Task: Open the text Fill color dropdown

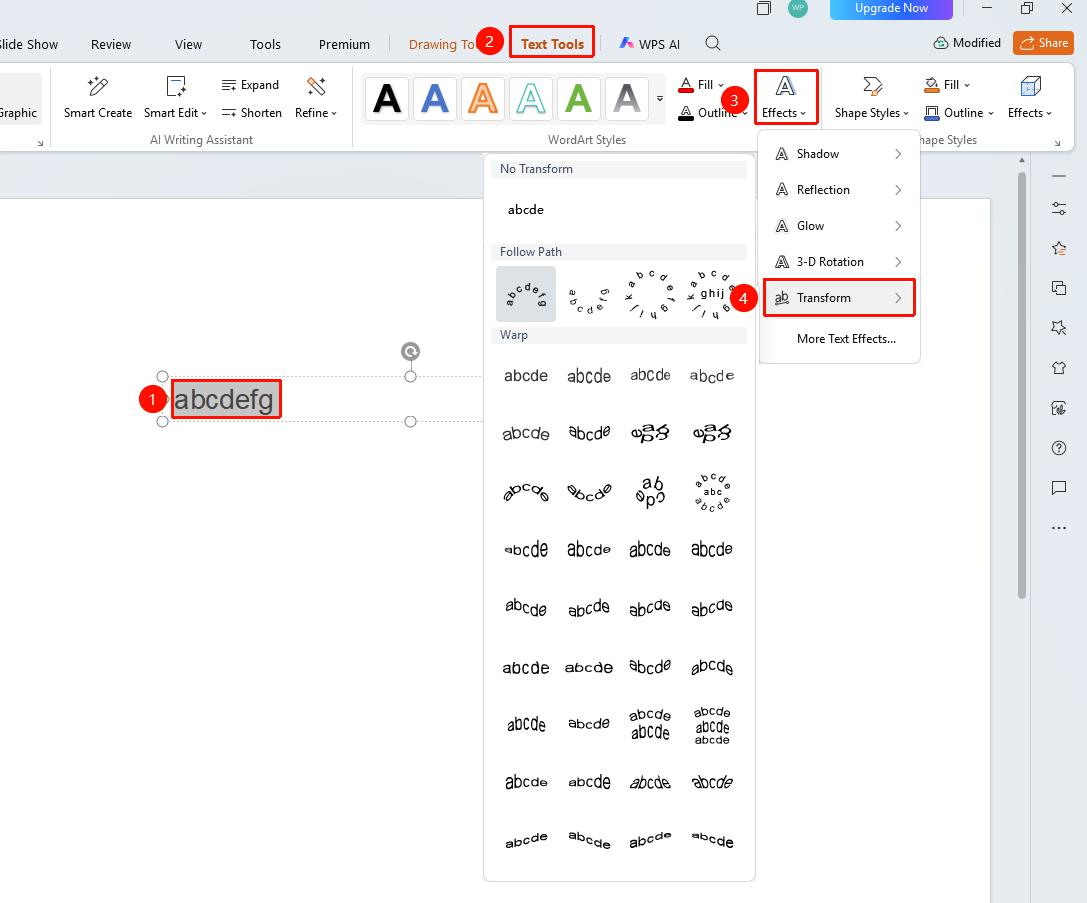Action: click(702, 85)
